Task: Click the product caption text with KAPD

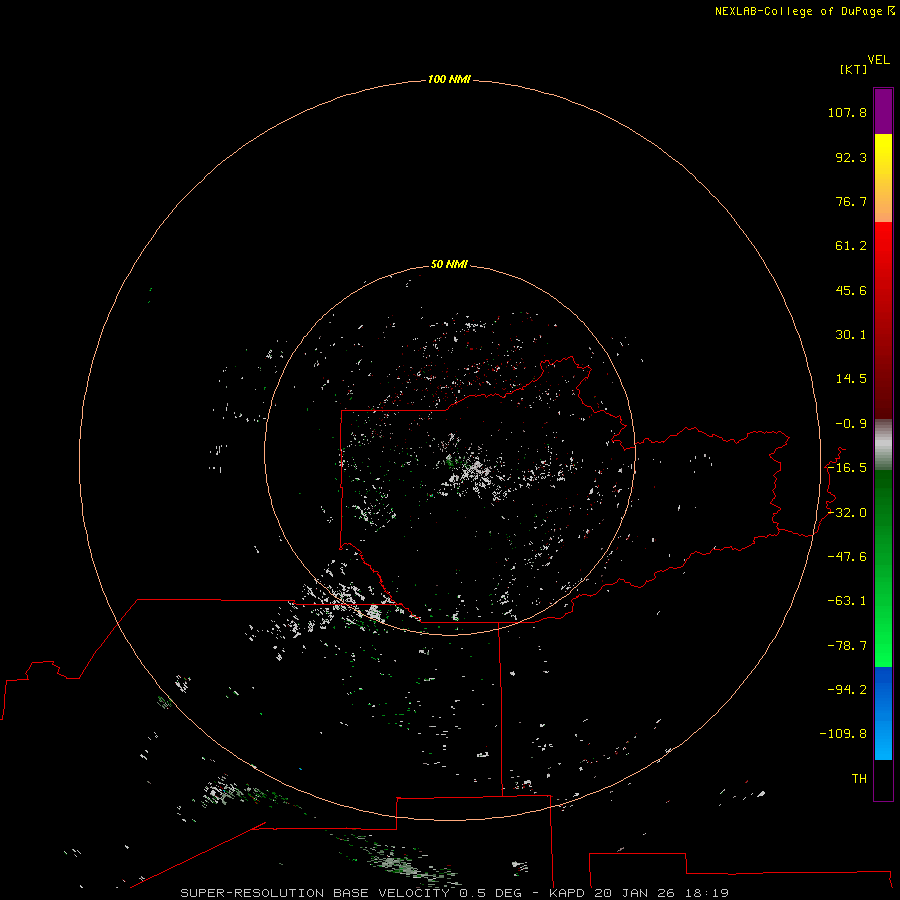Action: click(x=455, y=893)
